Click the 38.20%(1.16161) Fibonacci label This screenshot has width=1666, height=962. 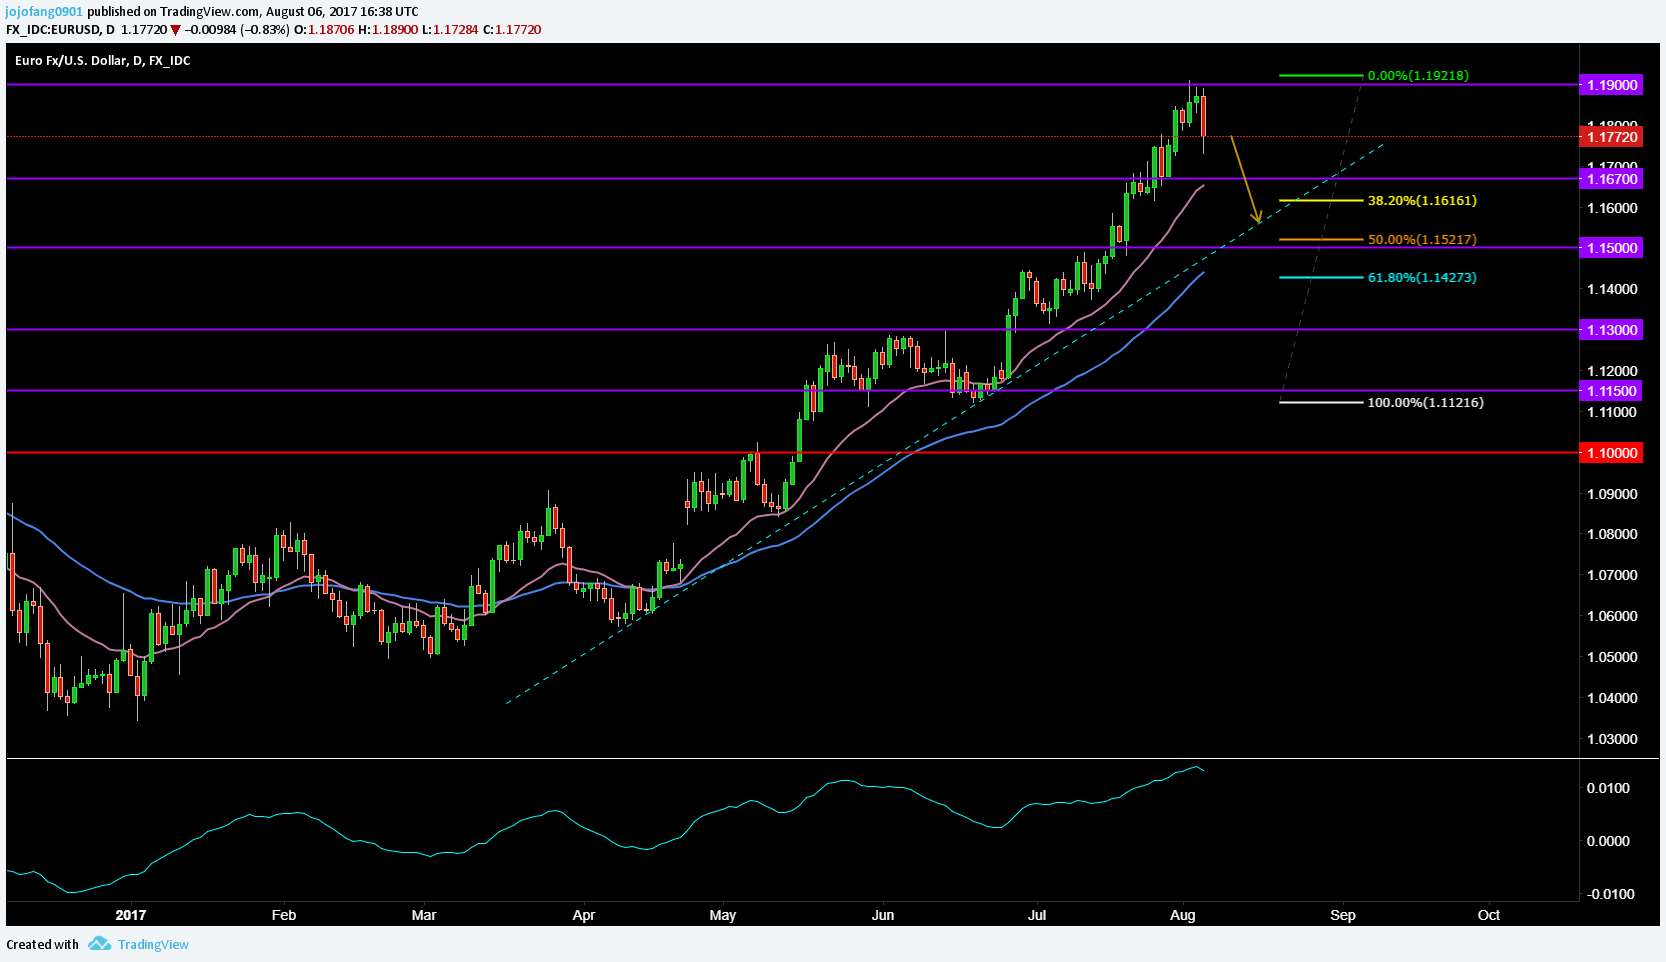click(x=1422, y=201)
